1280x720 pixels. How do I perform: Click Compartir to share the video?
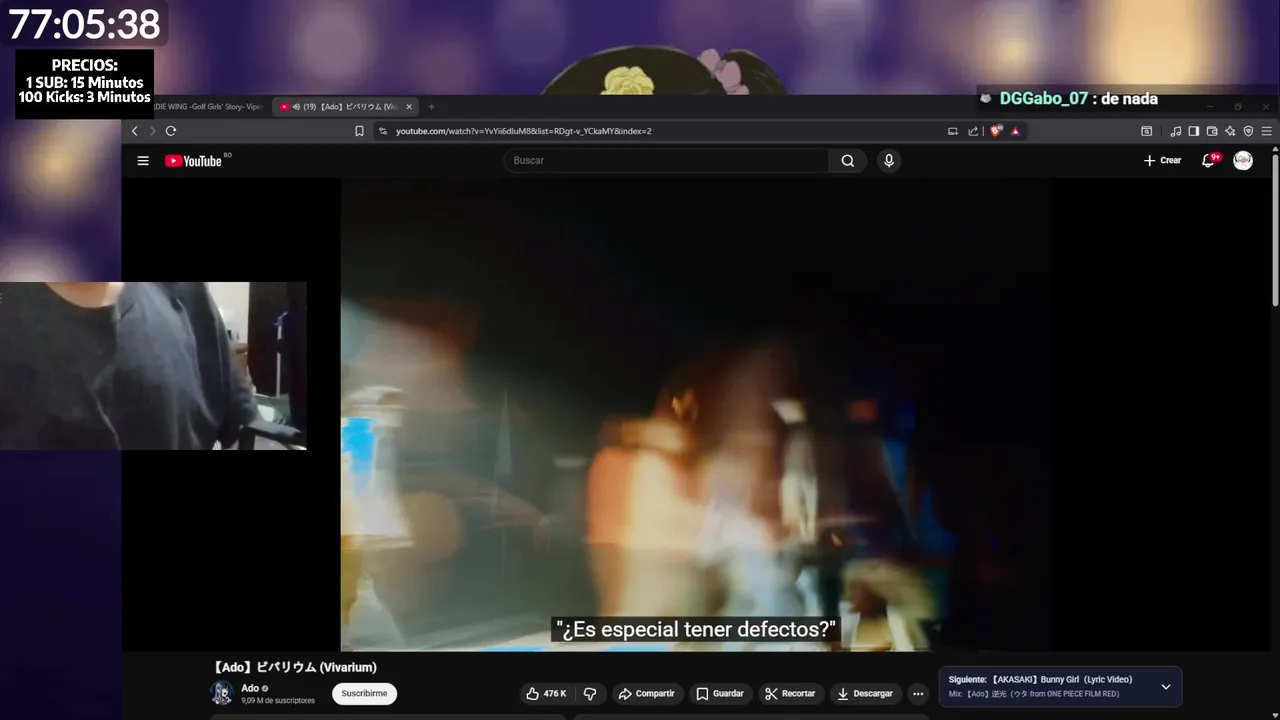[x=646, y=693]
